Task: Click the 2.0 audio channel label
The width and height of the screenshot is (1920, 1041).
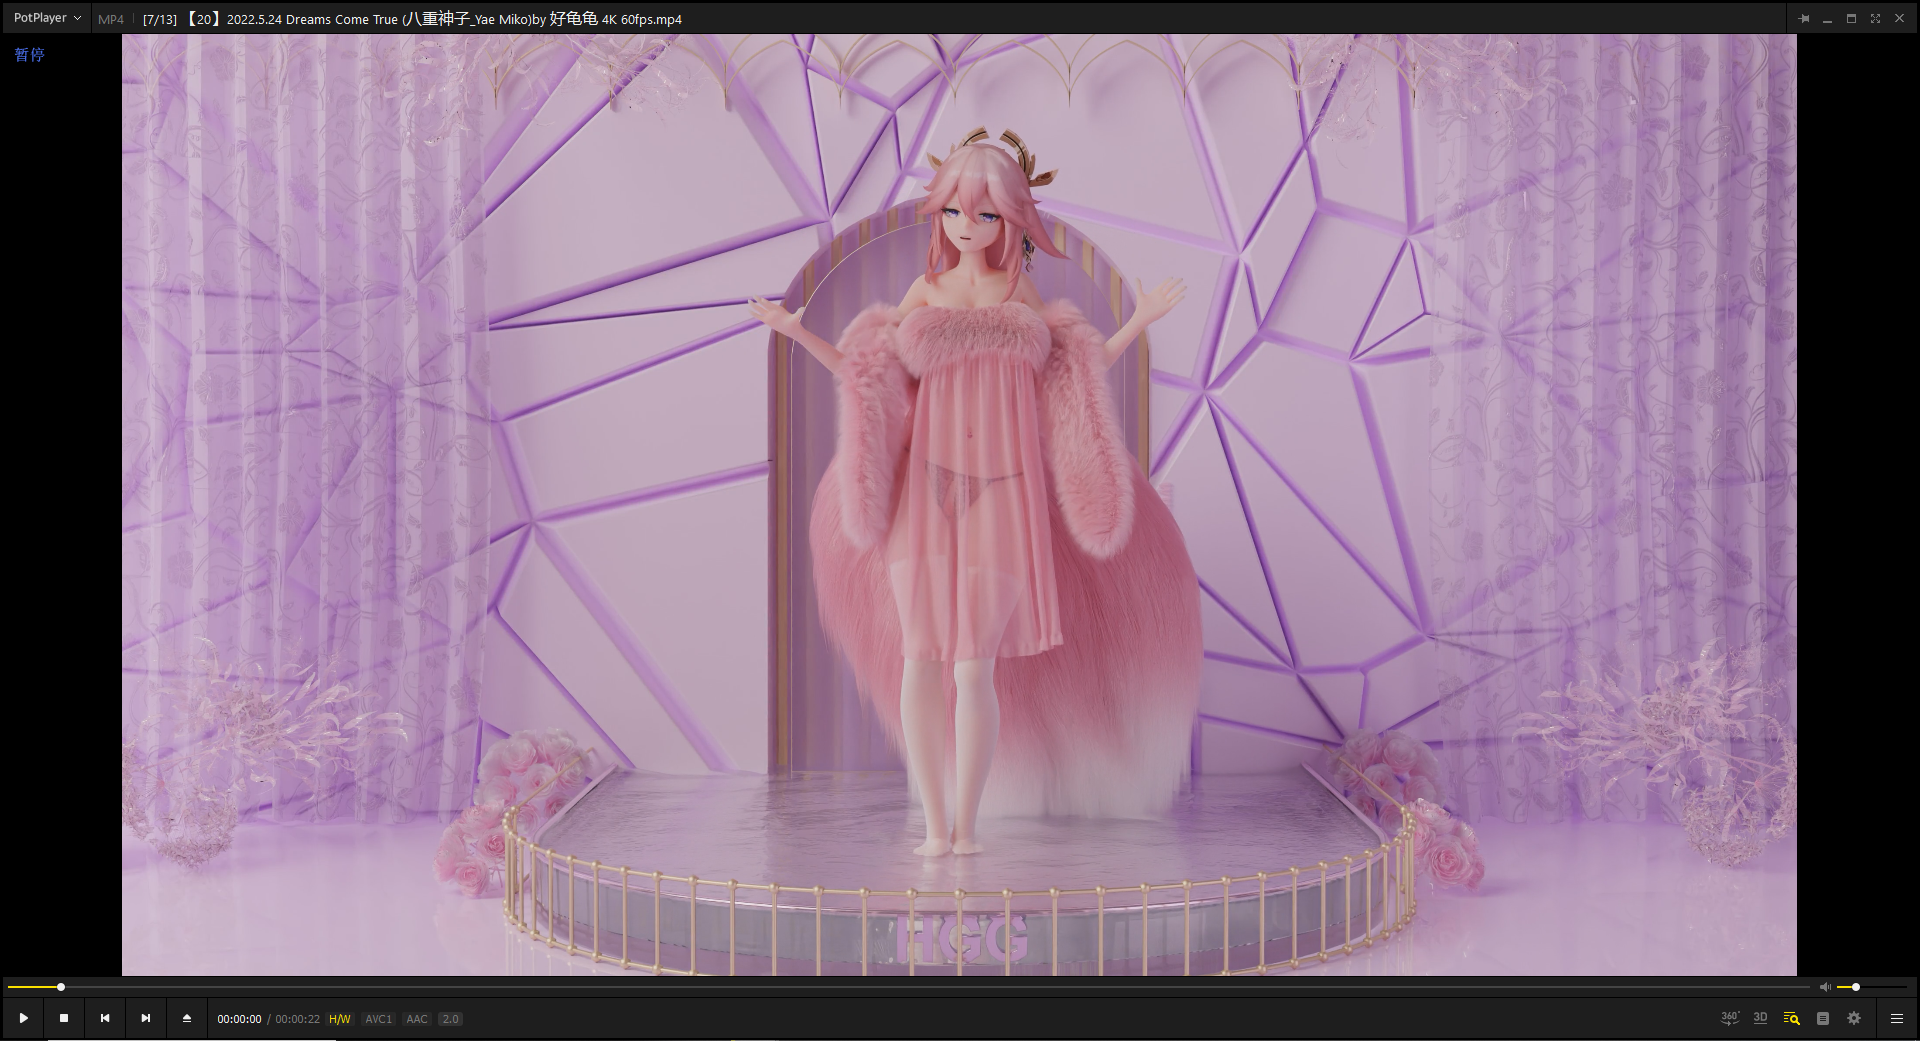Action: (450, 1019)
